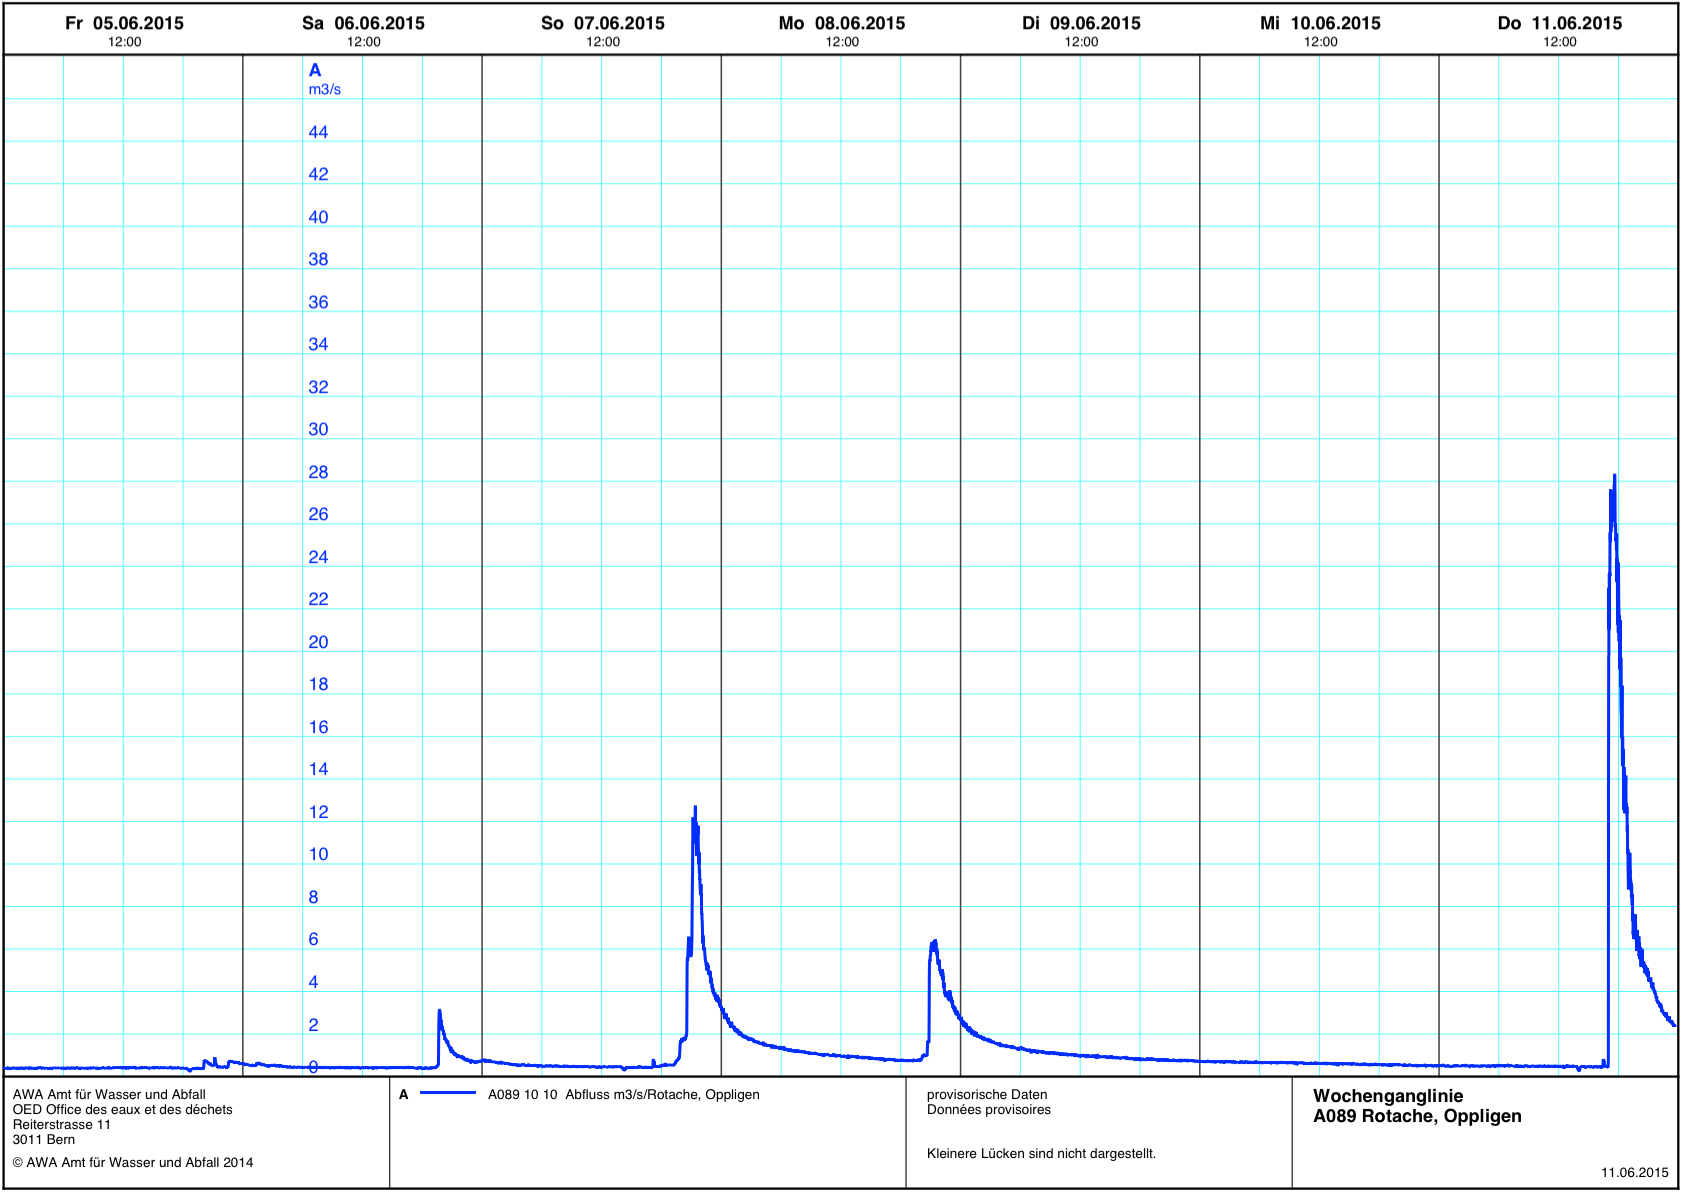Click the 28 value on the y-axis
1681x1192 pixels.
click(318, 472)
